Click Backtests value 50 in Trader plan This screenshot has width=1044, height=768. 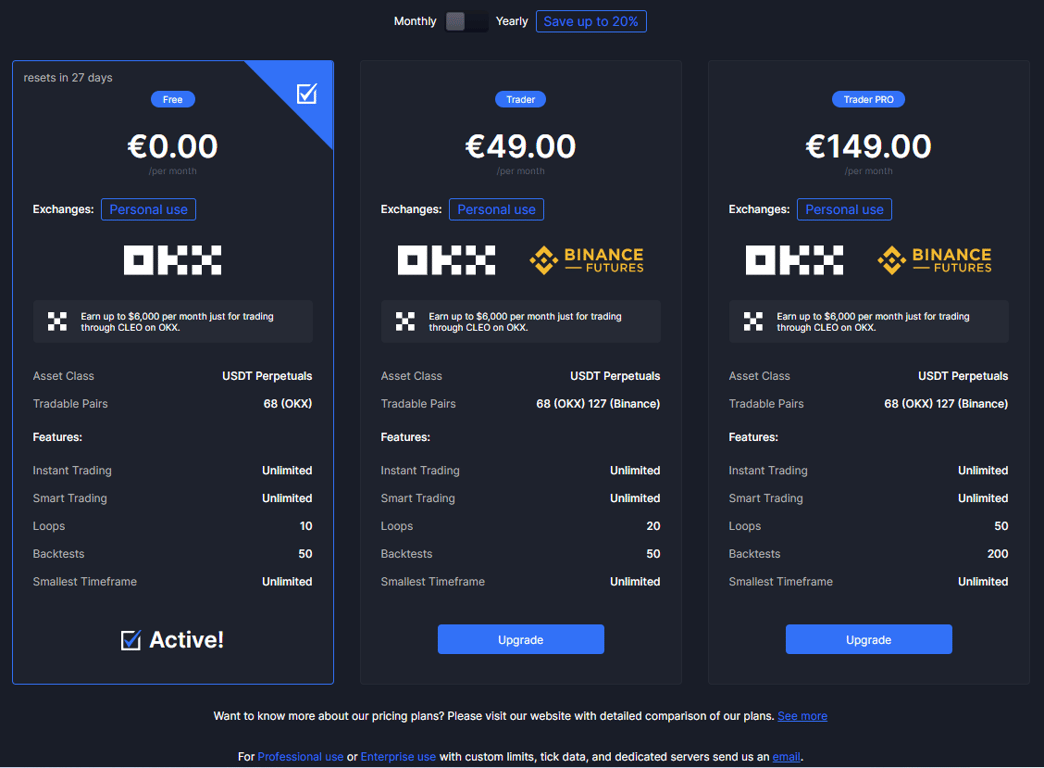pyautogui.click(x=653, y=554)
